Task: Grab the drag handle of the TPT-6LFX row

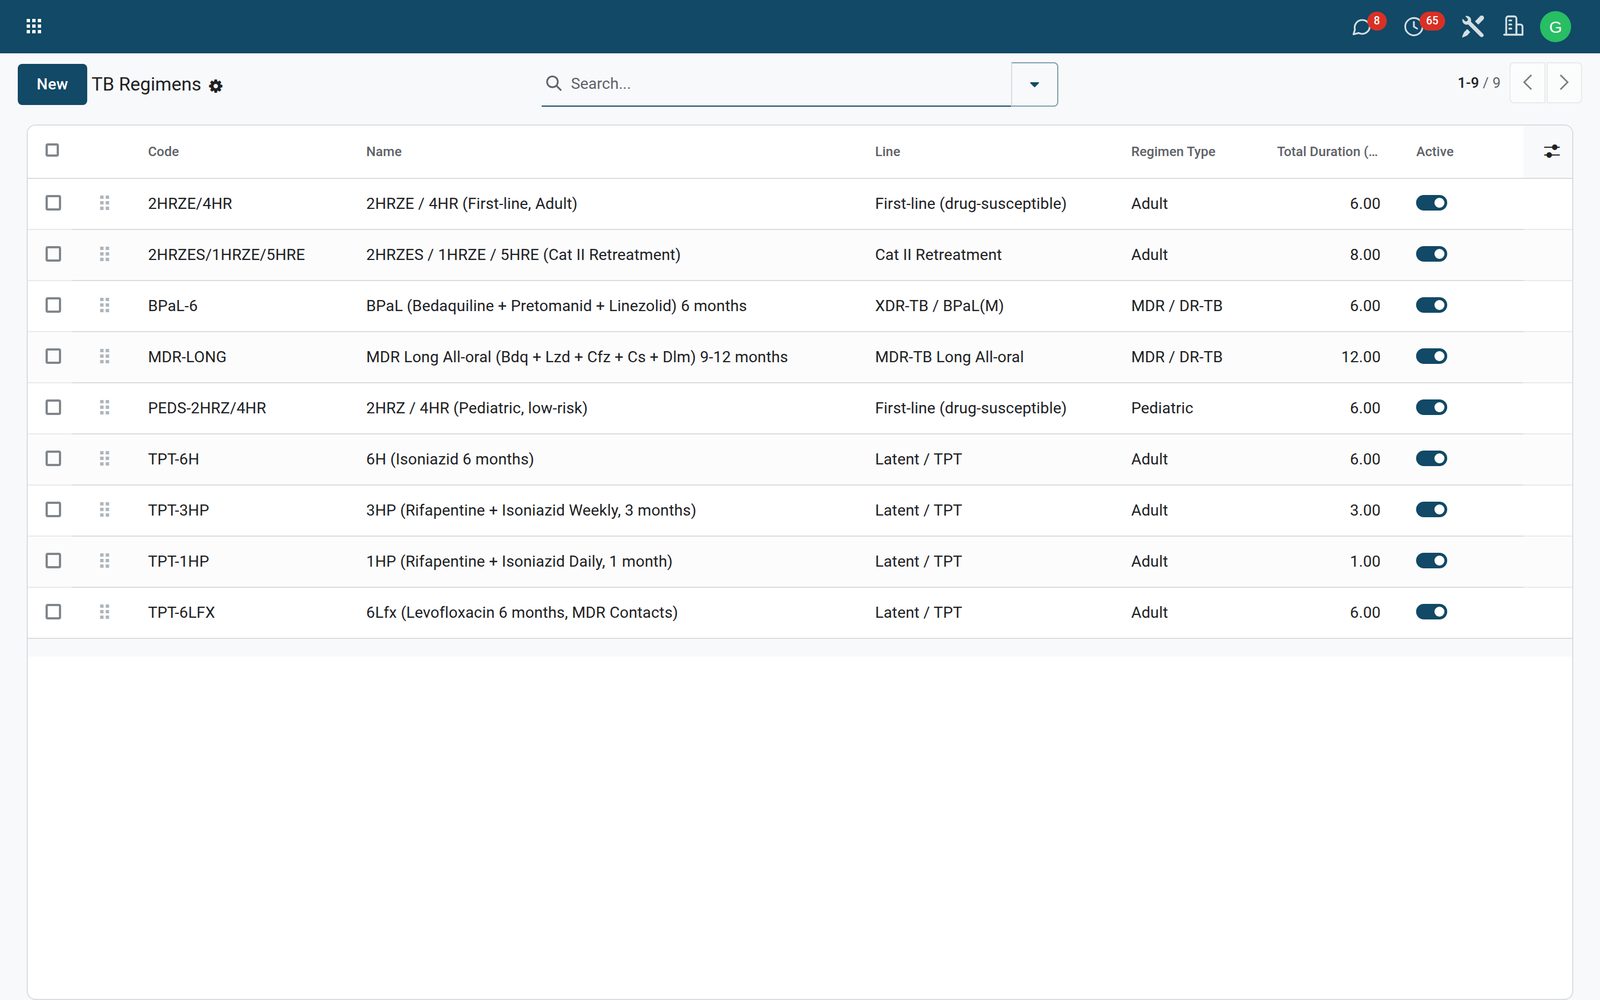Action: (x=104, y=612)
